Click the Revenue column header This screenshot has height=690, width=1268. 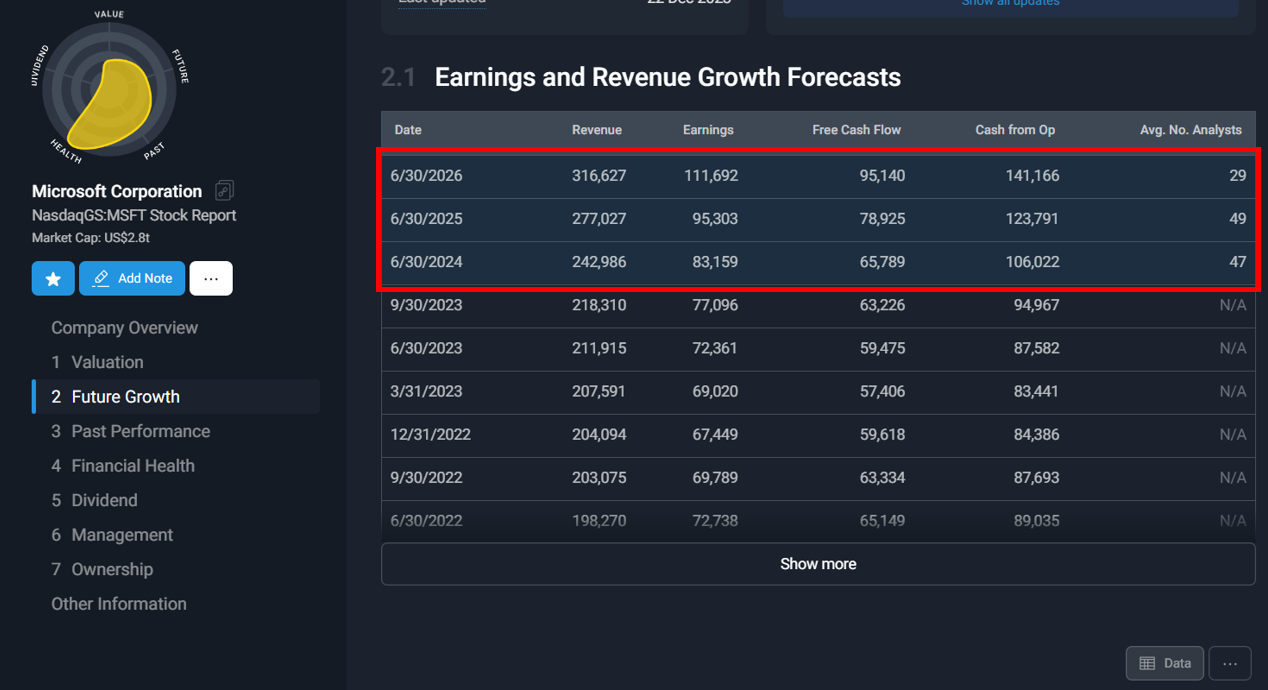pos(596,130)
